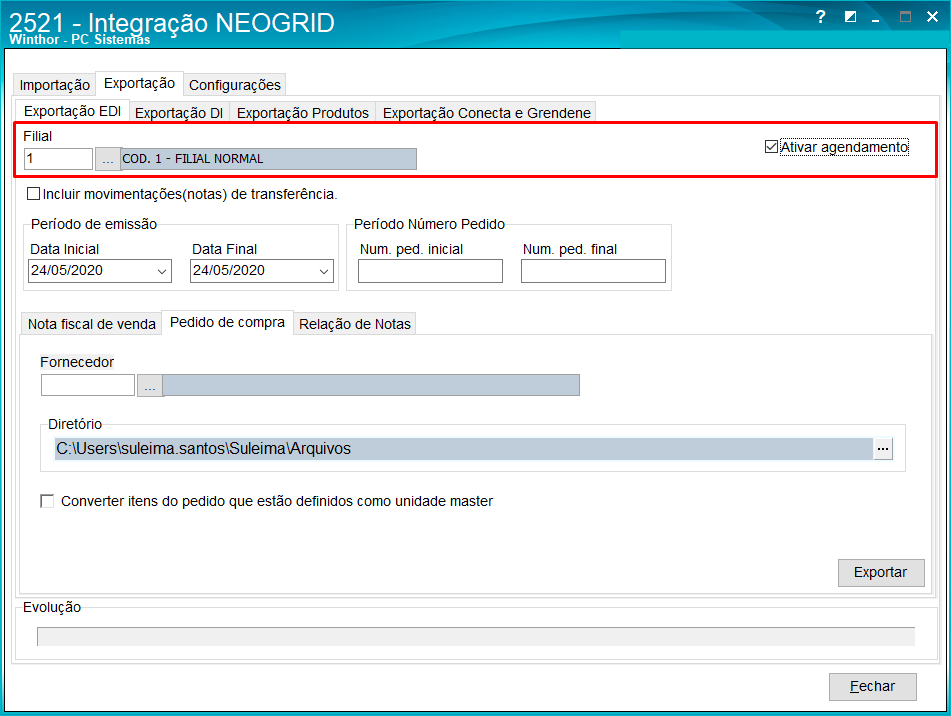Viewport: 951px width, 716px height.
Task: Click the Fornecedor code input field
Action: point(88,386)
